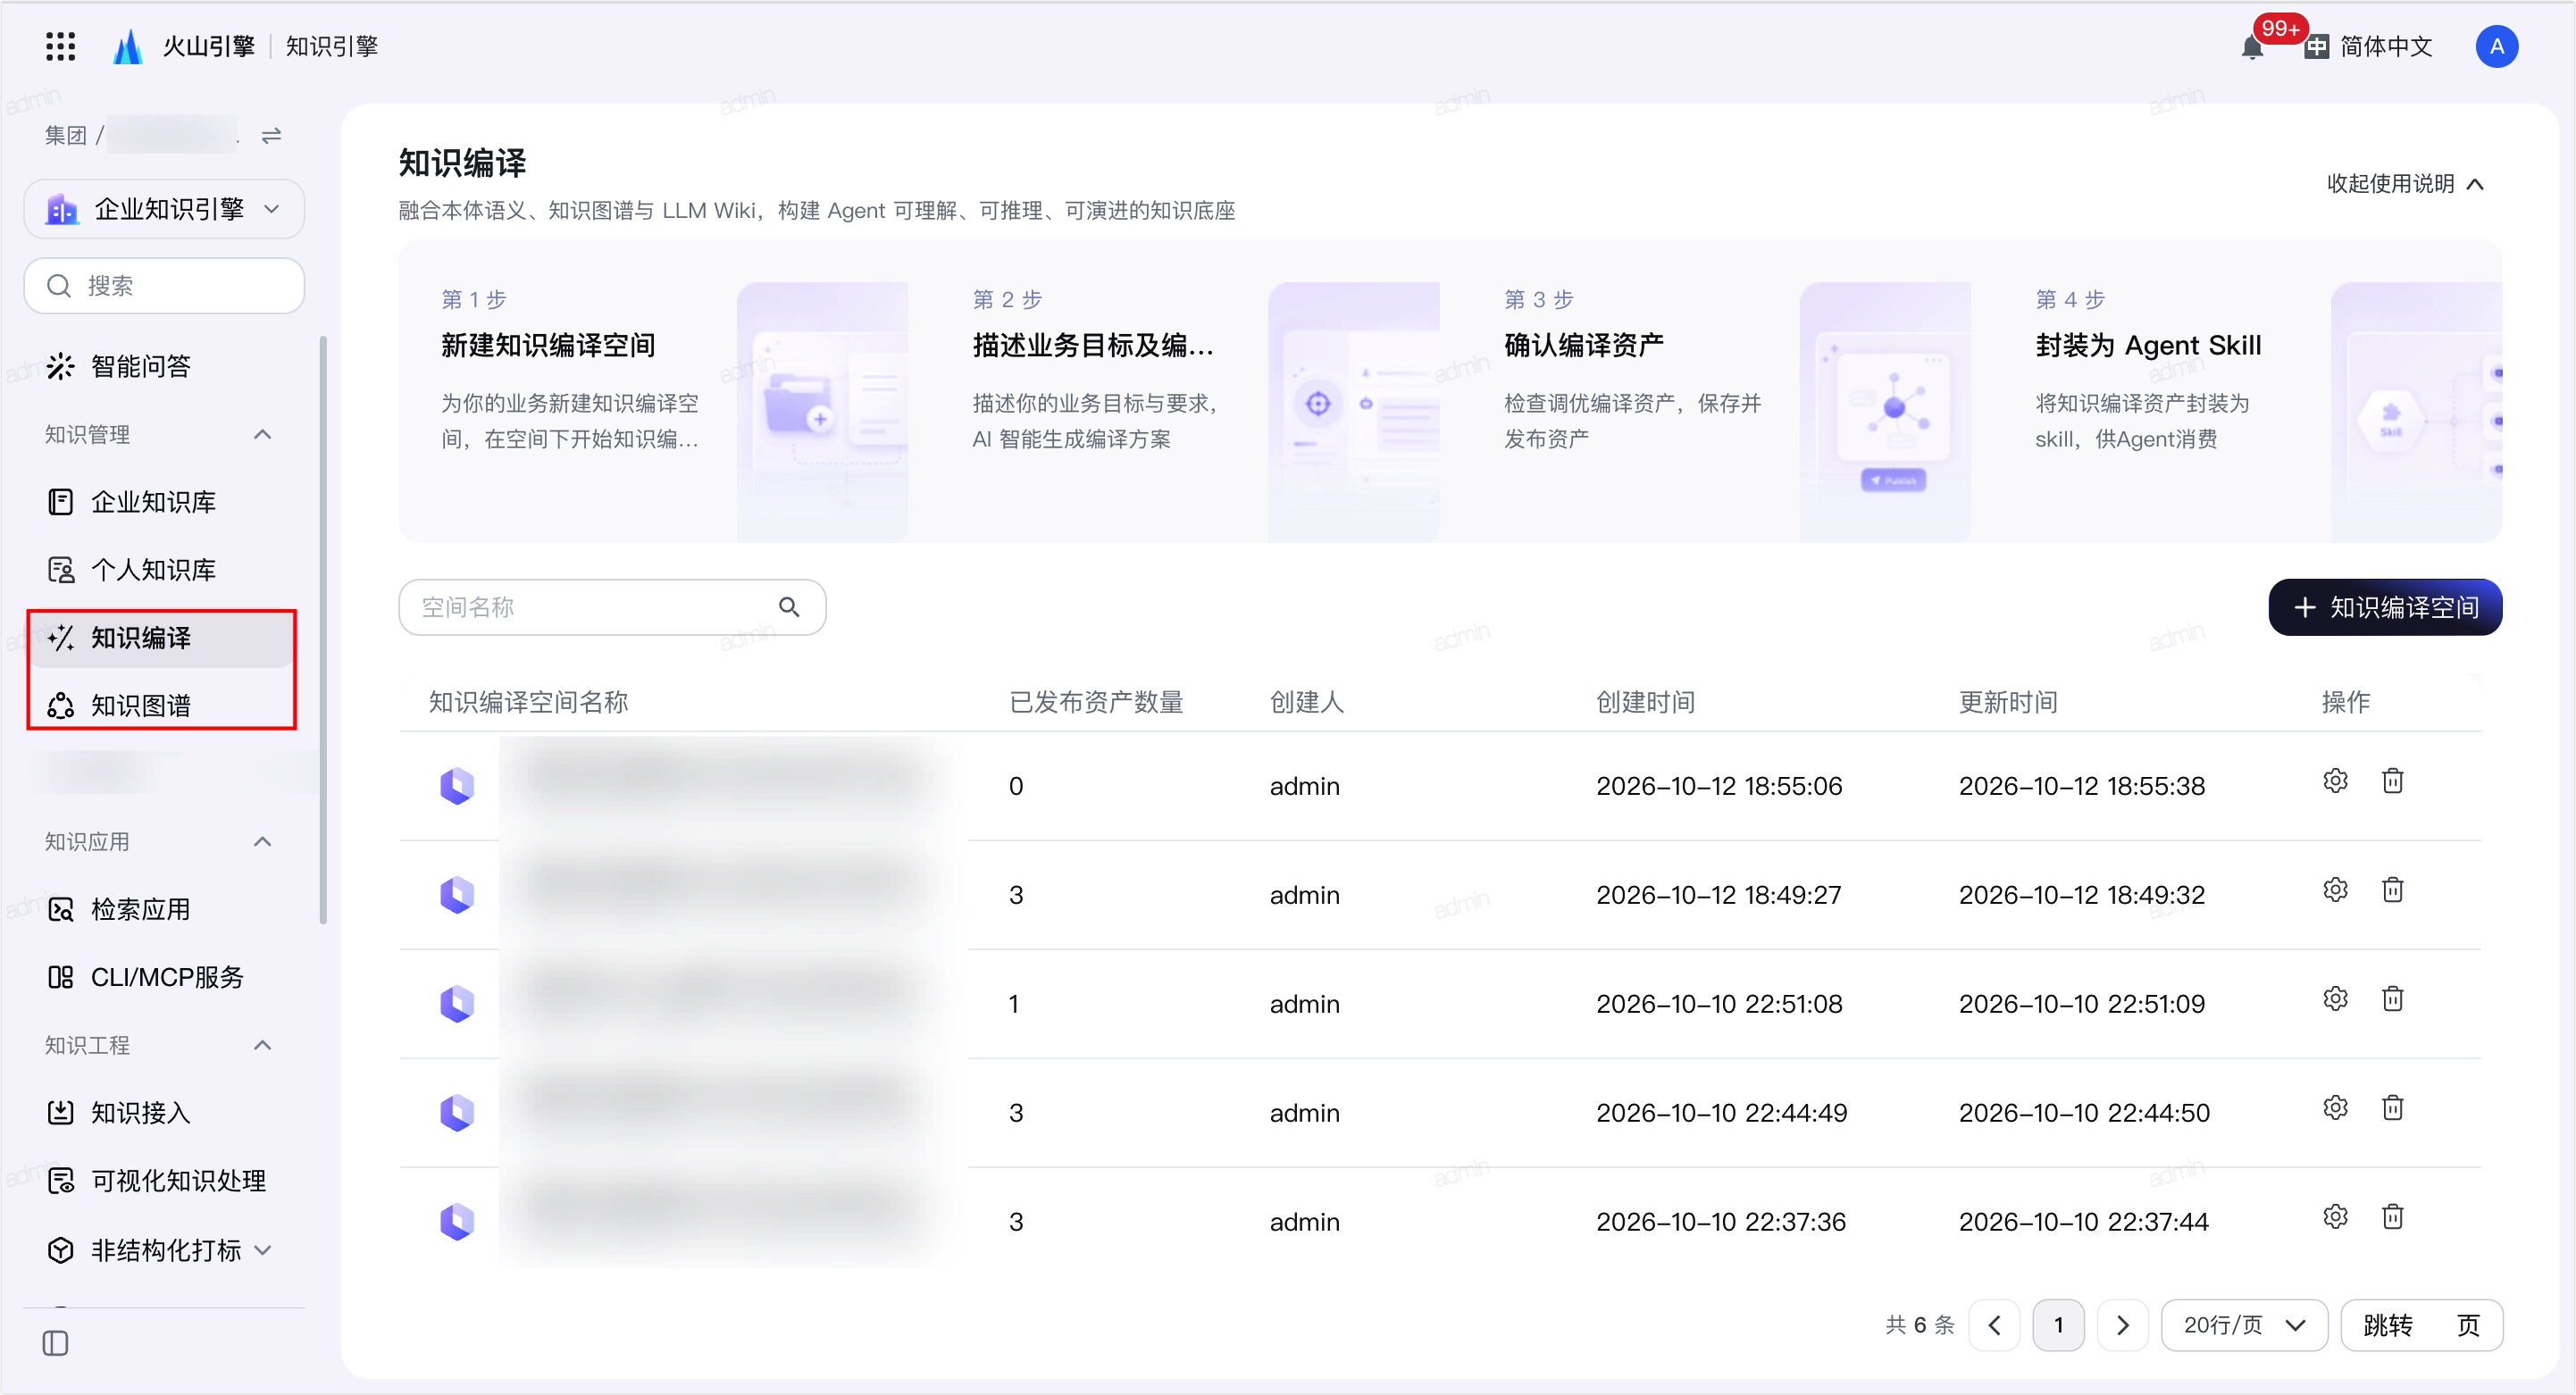Image resolution: width=2576 pixels, height=1395 pixels.
Task: Delete the space created 18:55:06
Action: (2392, 781)
